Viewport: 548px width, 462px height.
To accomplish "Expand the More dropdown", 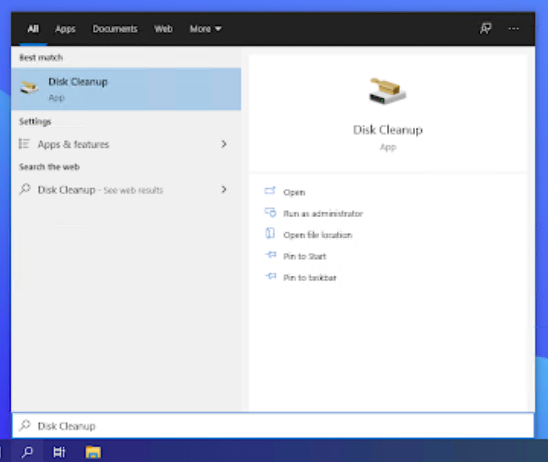I will point(205,29).
